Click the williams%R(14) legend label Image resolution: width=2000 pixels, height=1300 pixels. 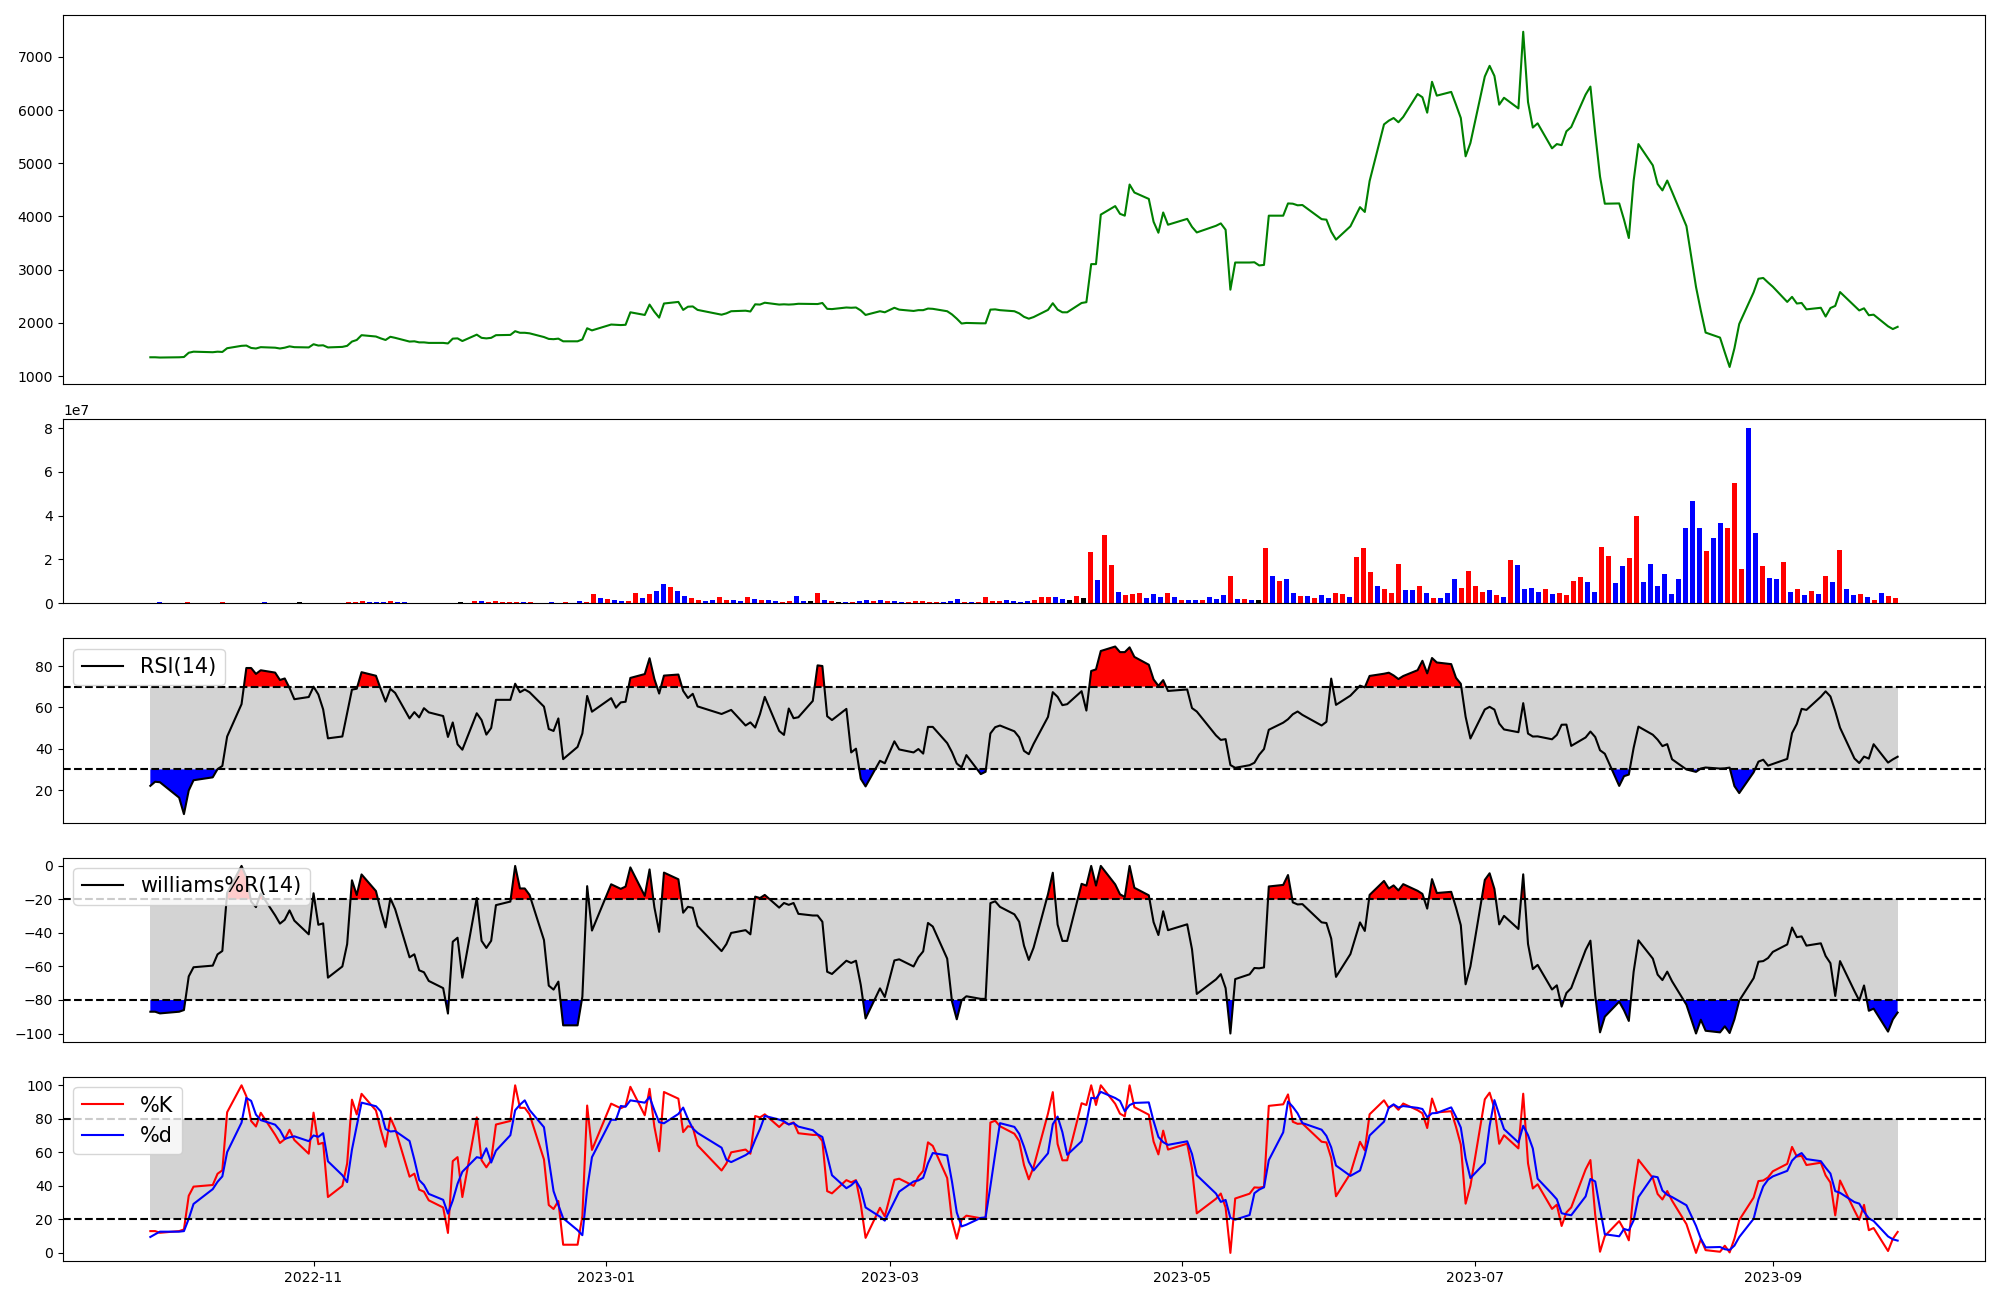tap(220, 885)
